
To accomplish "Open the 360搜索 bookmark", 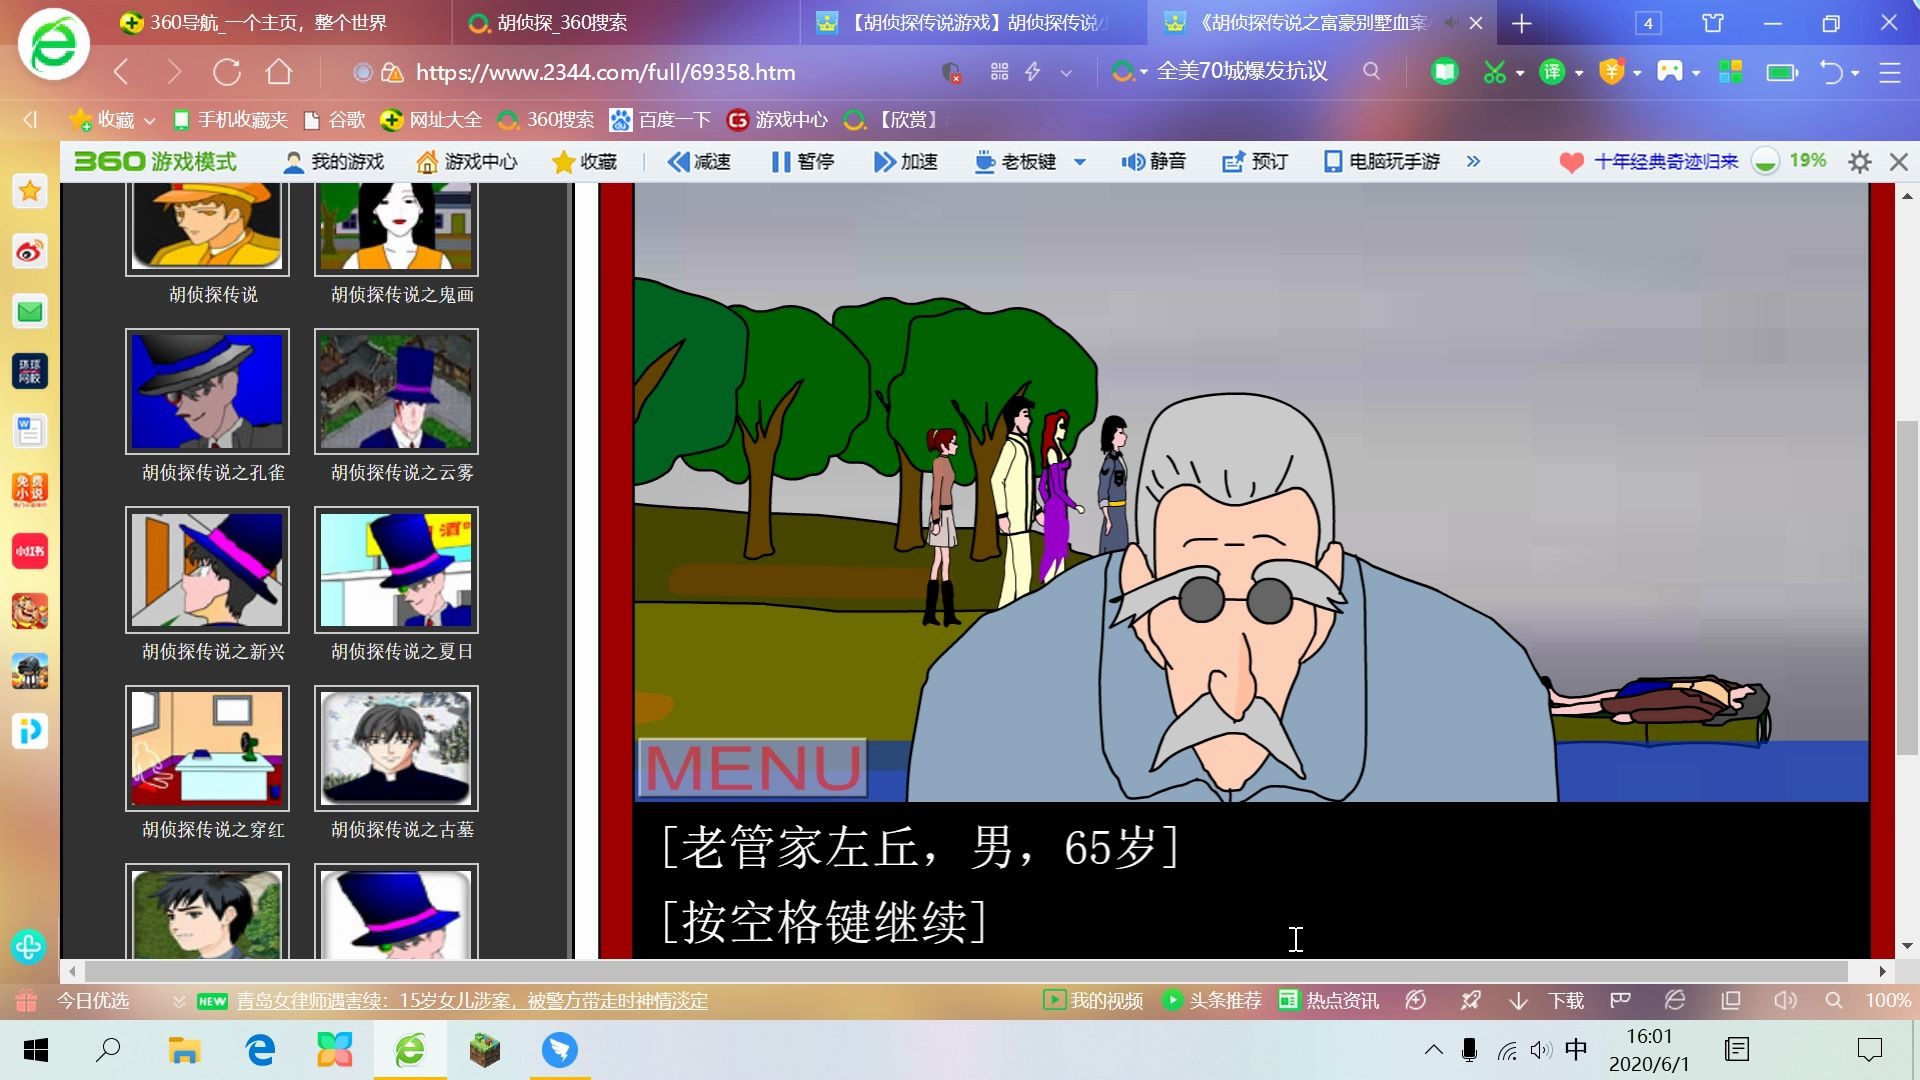I will [546, 120].
